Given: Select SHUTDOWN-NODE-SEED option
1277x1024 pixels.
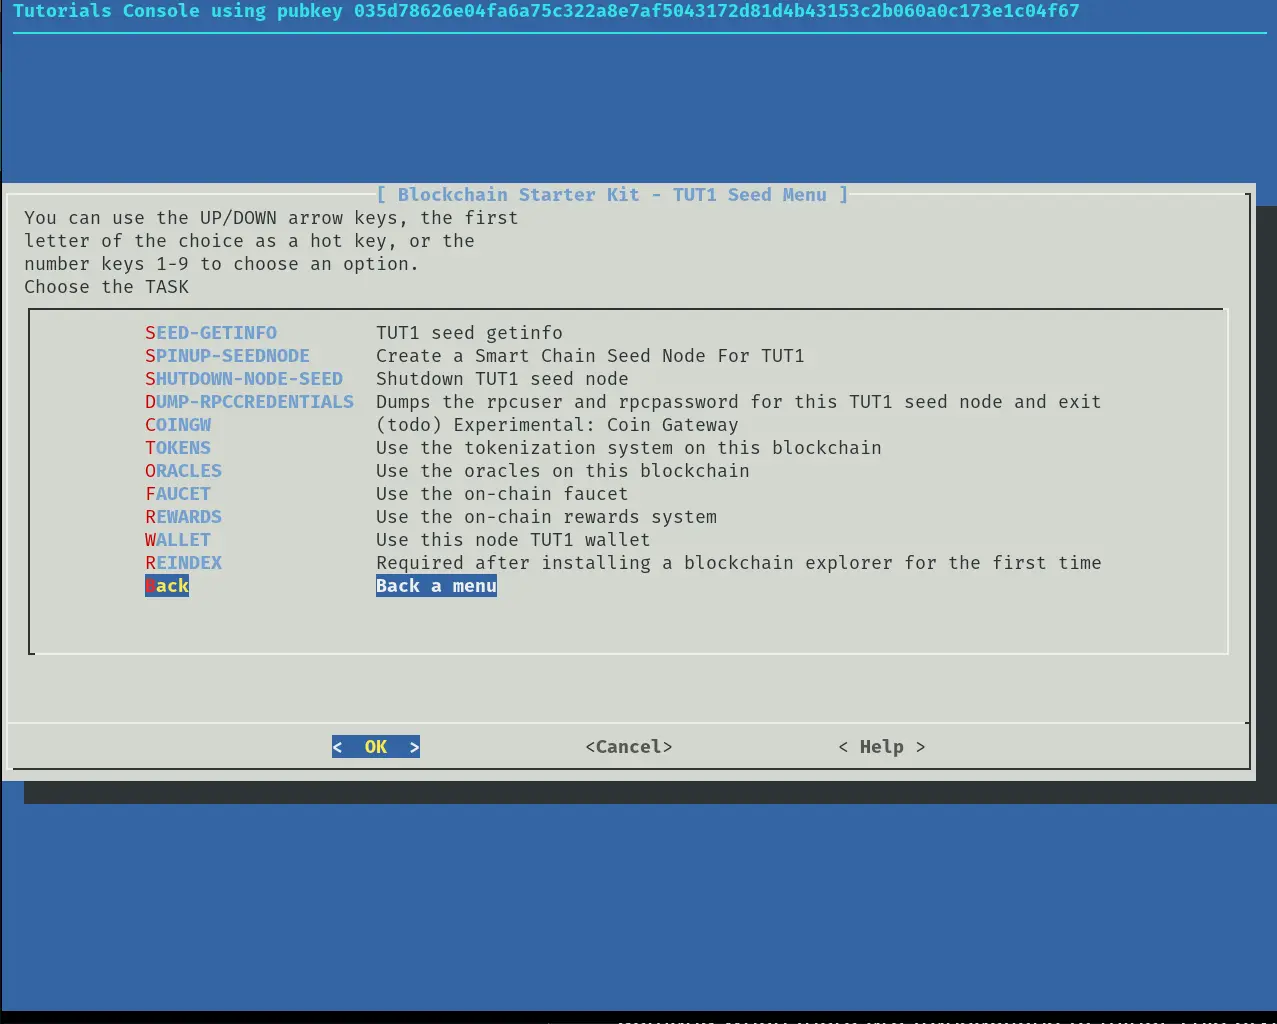Looking at the screenshot, I should (244, 379).
